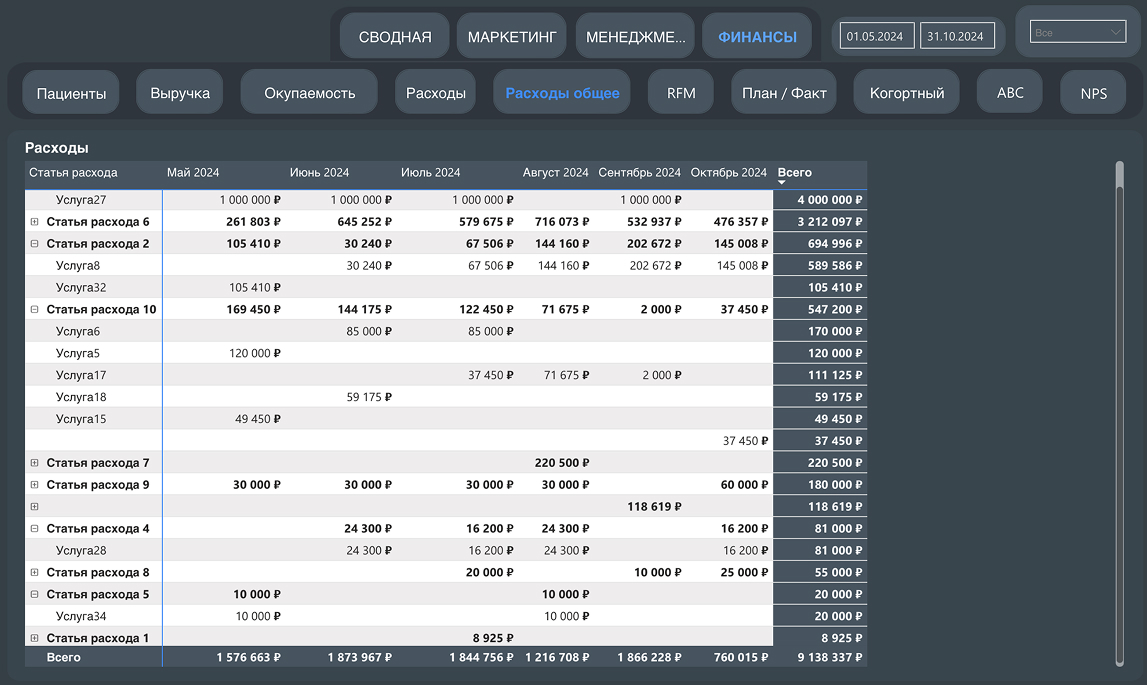Open the Все dropdown filter
The width and height of the screenshot is (1147, 685).
[x=1077, y=33]
